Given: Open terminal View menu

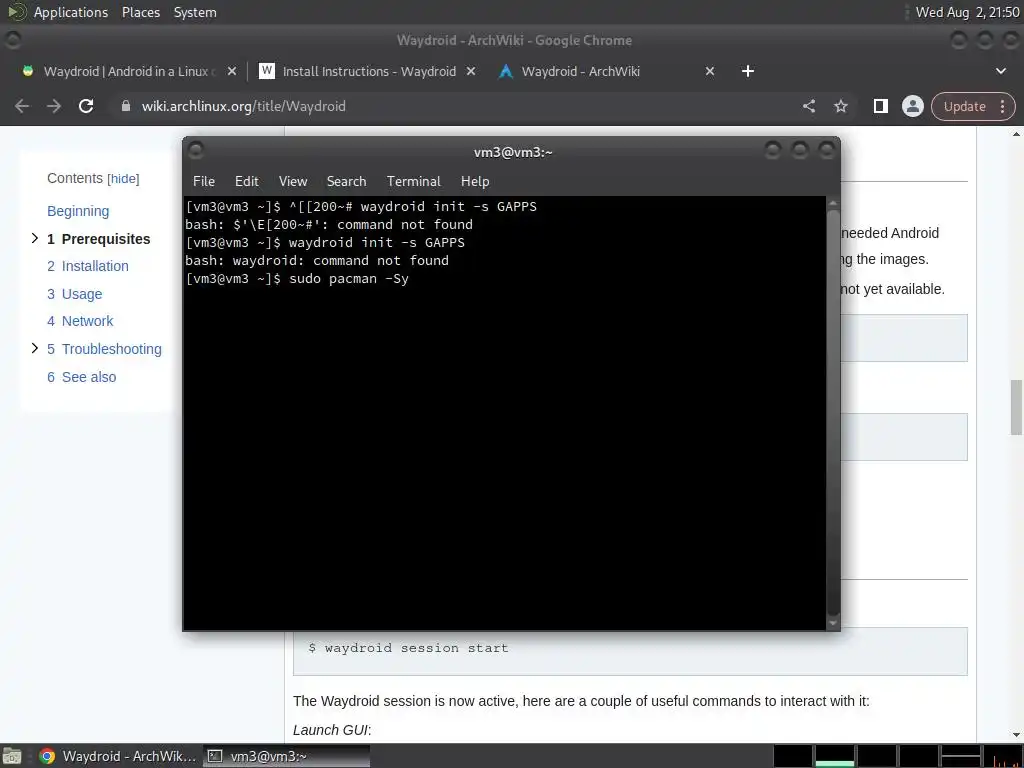Looking at the screenshot, I should click(293, 182).
